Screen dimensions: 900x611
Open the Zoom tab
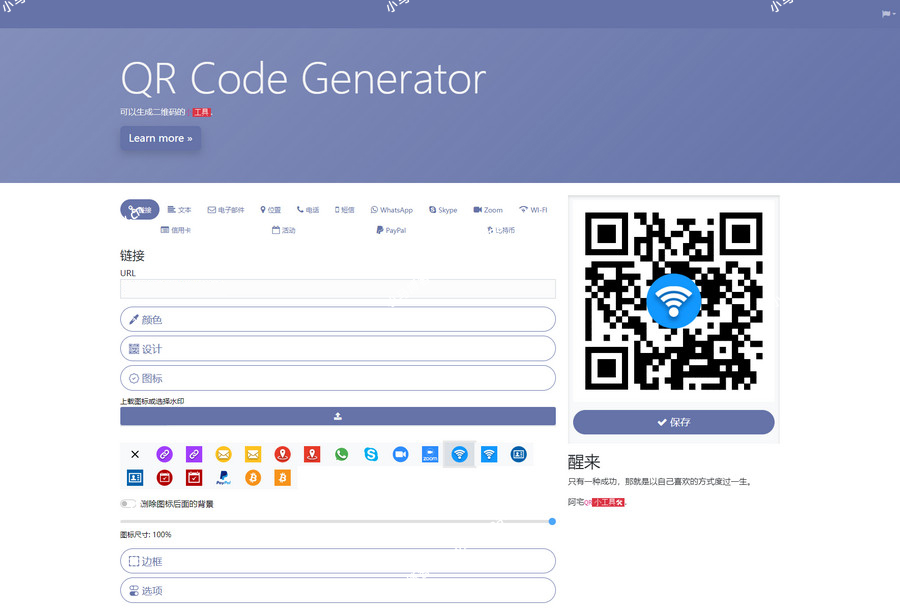(x=488, y=210)
